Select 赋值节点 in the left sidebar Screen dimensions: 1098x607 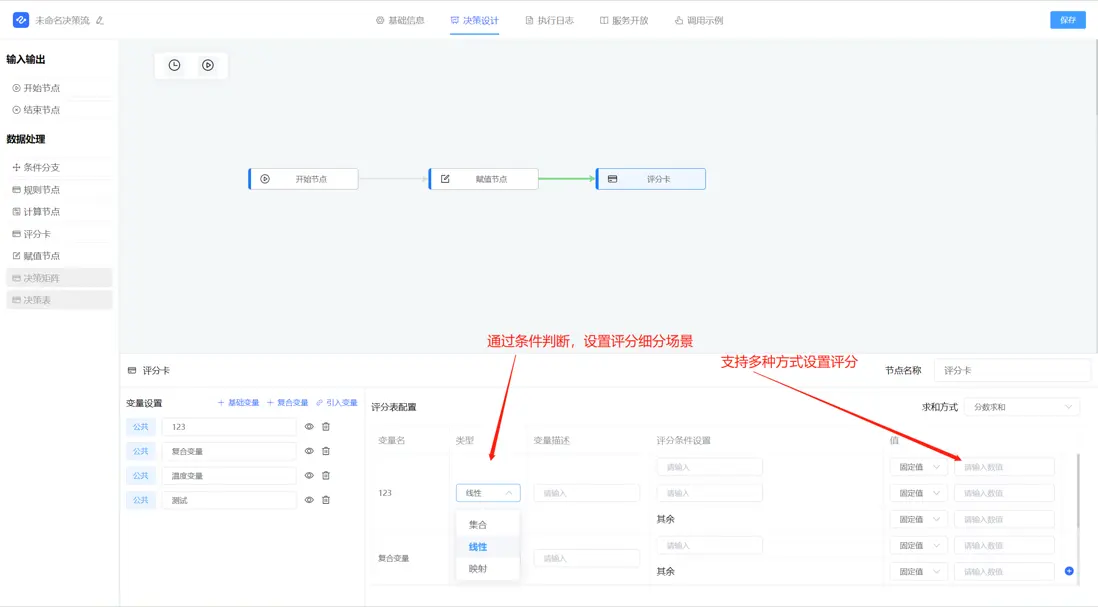point(59,256)
